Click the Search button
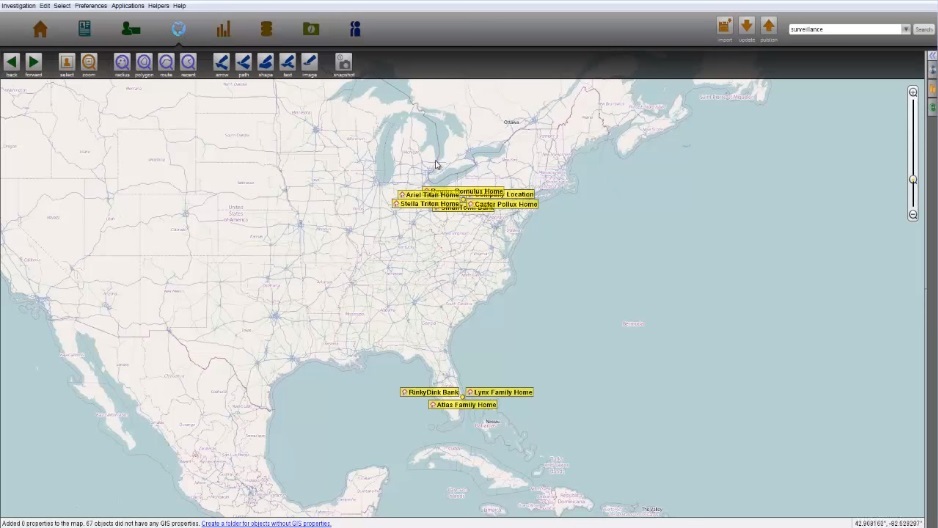 924,29
